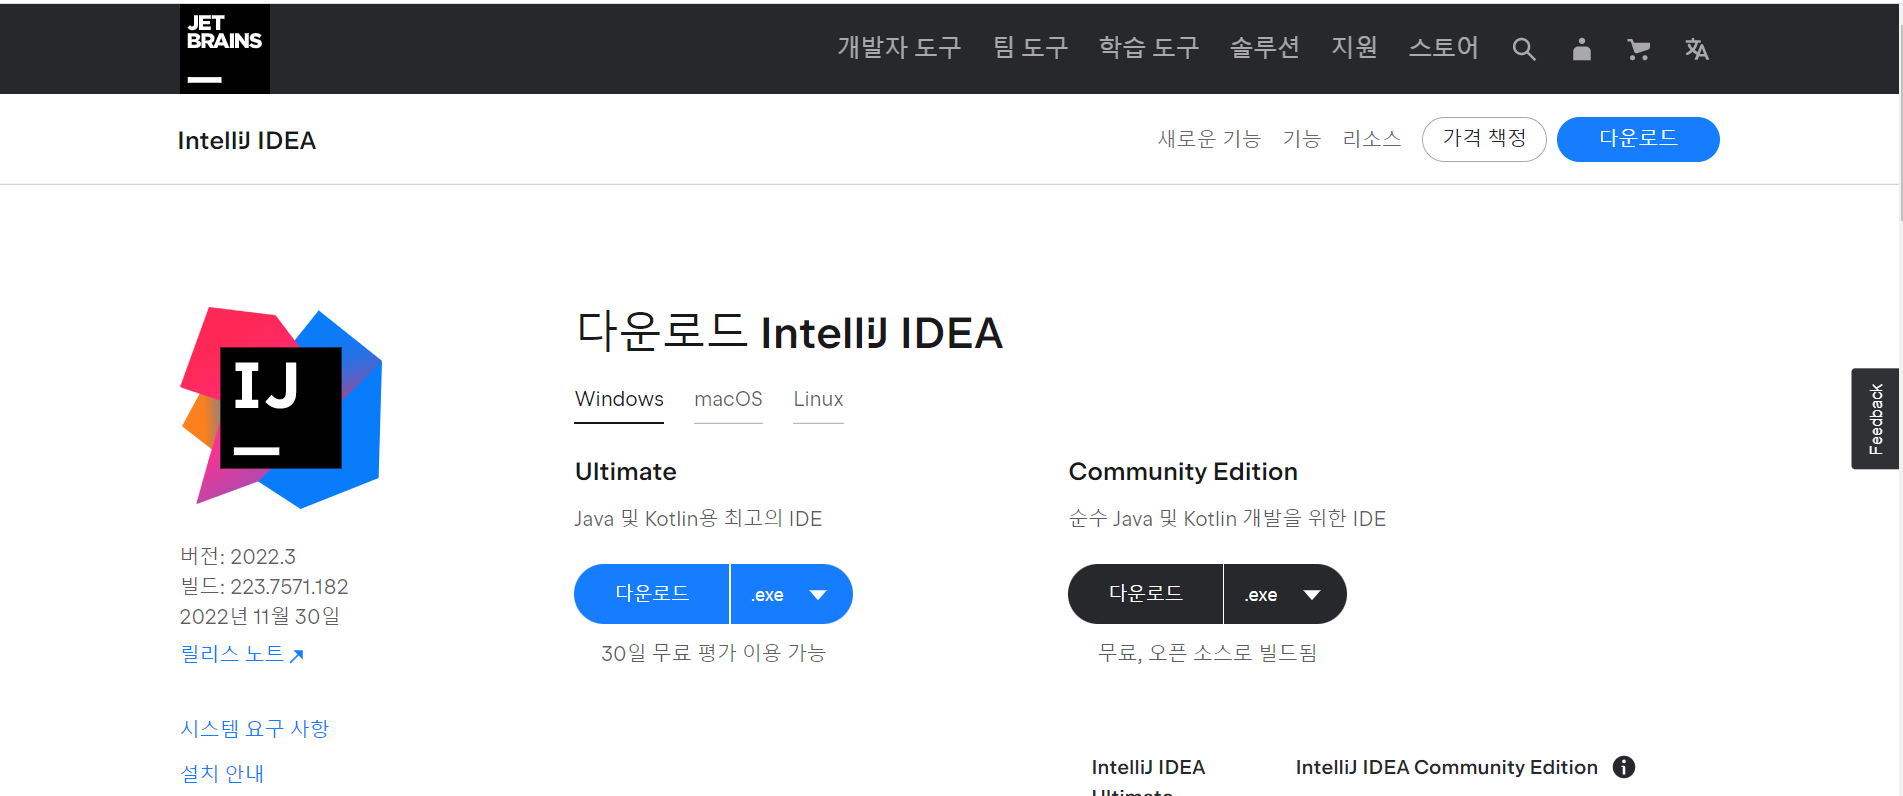Click the Community Edition info icon

pos(1624,767)
